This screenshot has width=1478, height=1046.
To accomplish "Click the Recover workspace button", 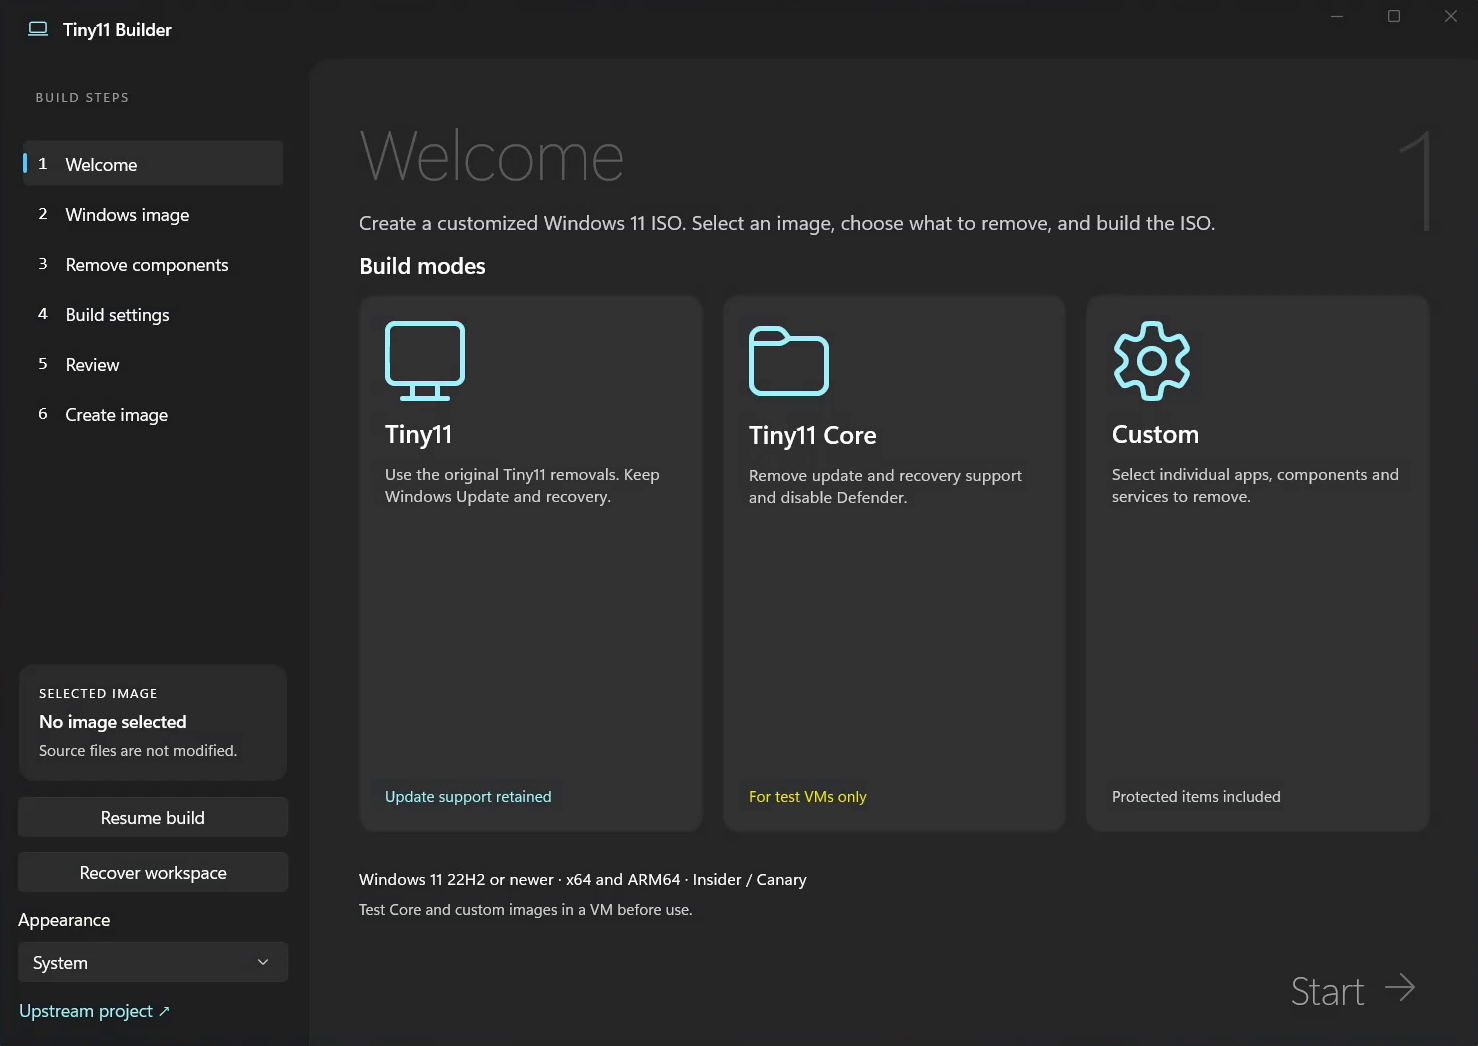I will pos(153,872).
